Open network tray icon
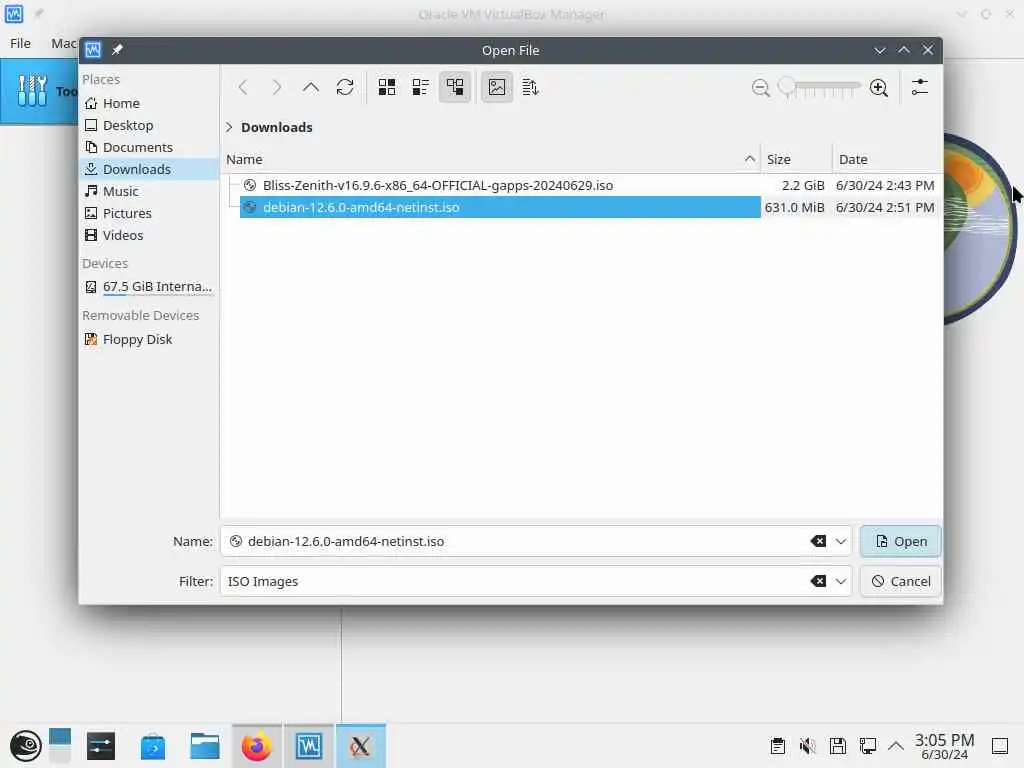This screenshot has width=1024, height=768. click(x=868, y=746)
